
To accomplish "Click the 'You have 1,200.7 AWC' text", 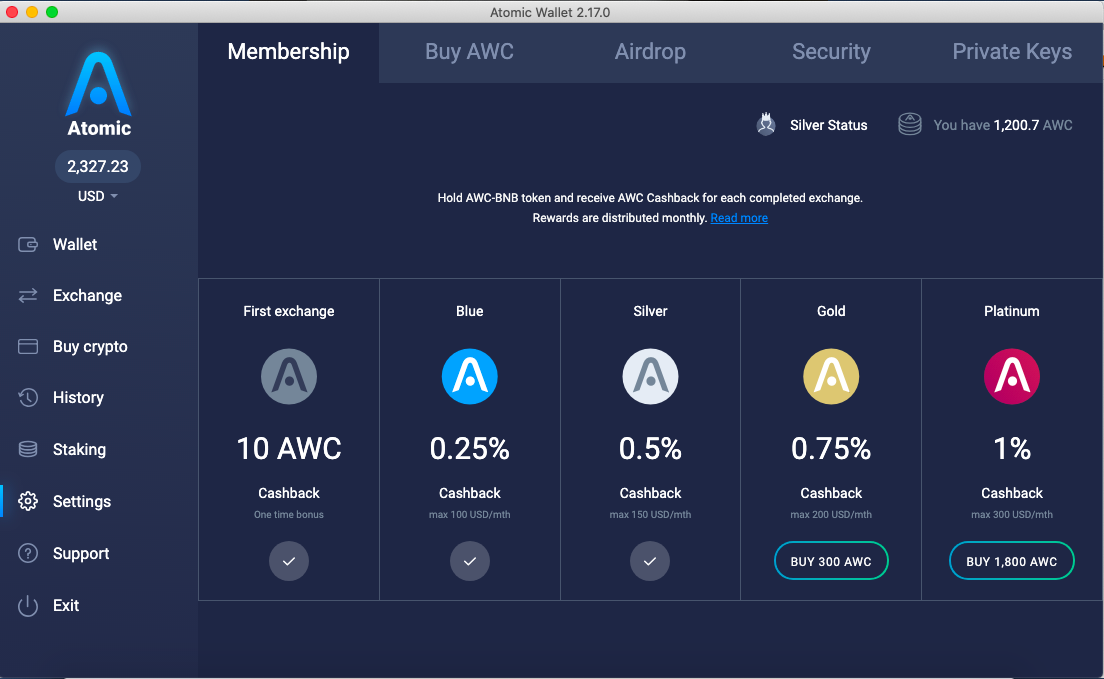I will tap(1003, 125).
